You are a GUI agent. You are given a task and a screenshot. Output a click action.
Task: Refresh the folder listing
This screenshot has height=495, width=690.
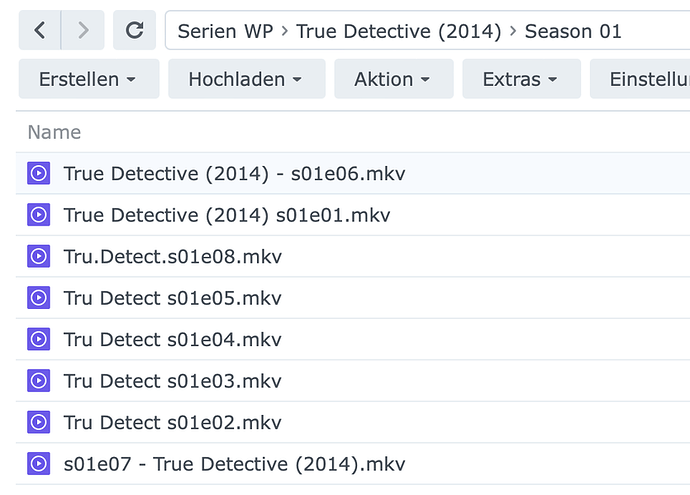pos(134,31)
